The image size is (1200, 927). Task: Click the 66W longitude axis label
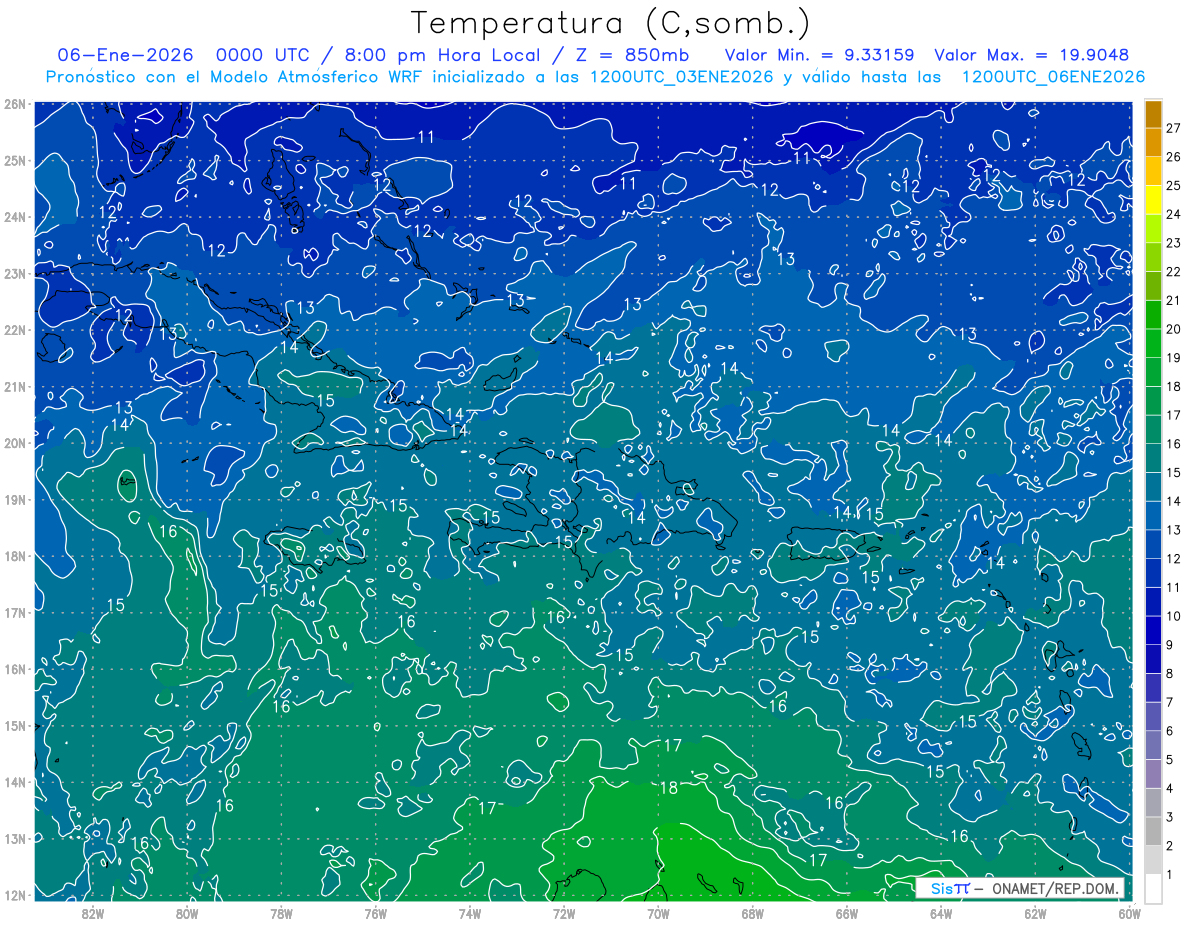coord(846,912)
